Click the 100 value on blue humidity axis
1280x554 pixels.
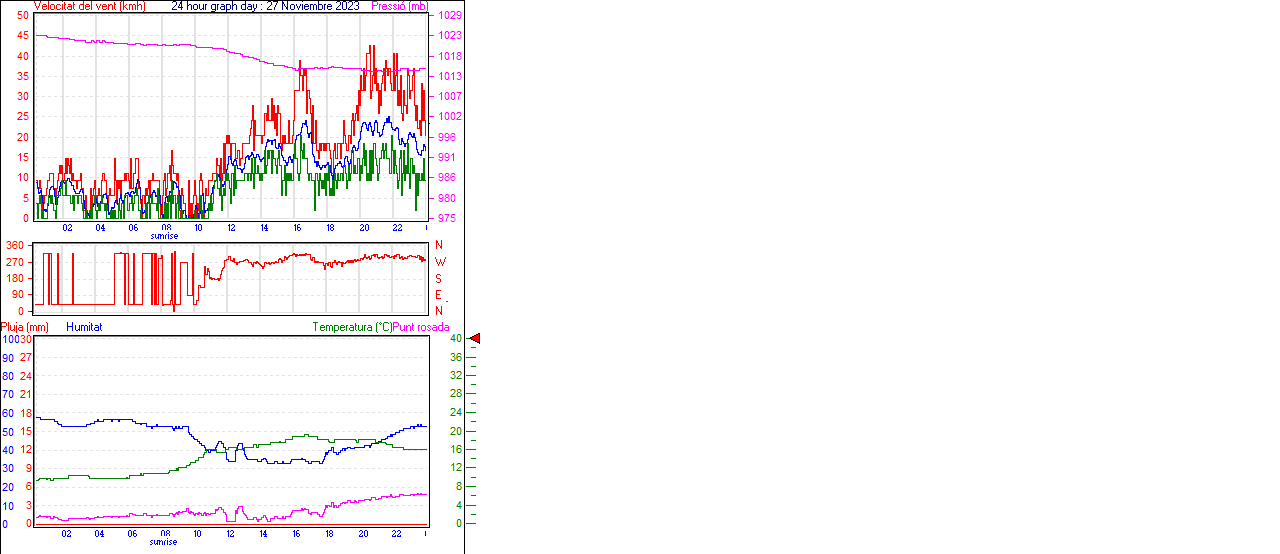click(9, 339)
